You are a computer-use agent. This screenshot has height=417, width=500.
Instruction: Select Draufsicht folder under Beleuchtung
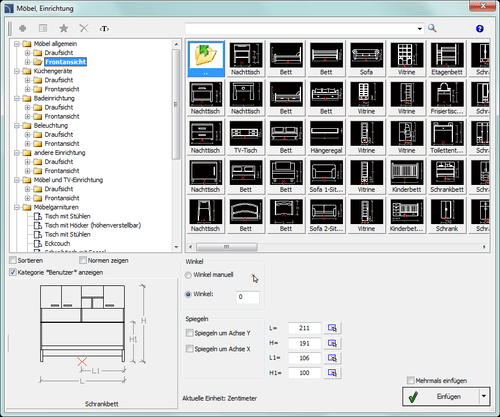click(x=59, y=134)
